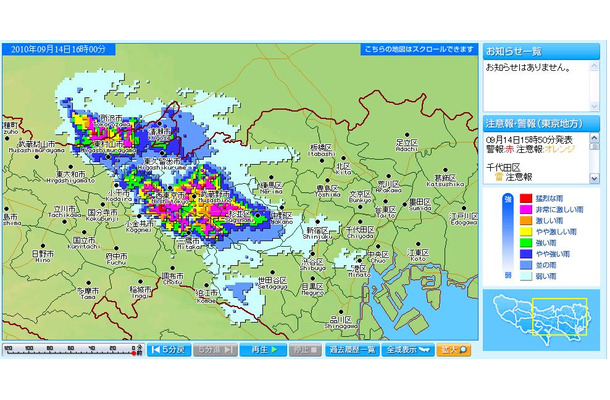Click the 120 mark on the time scale
Screen dimensions: 610x400
tap(8, 348)
